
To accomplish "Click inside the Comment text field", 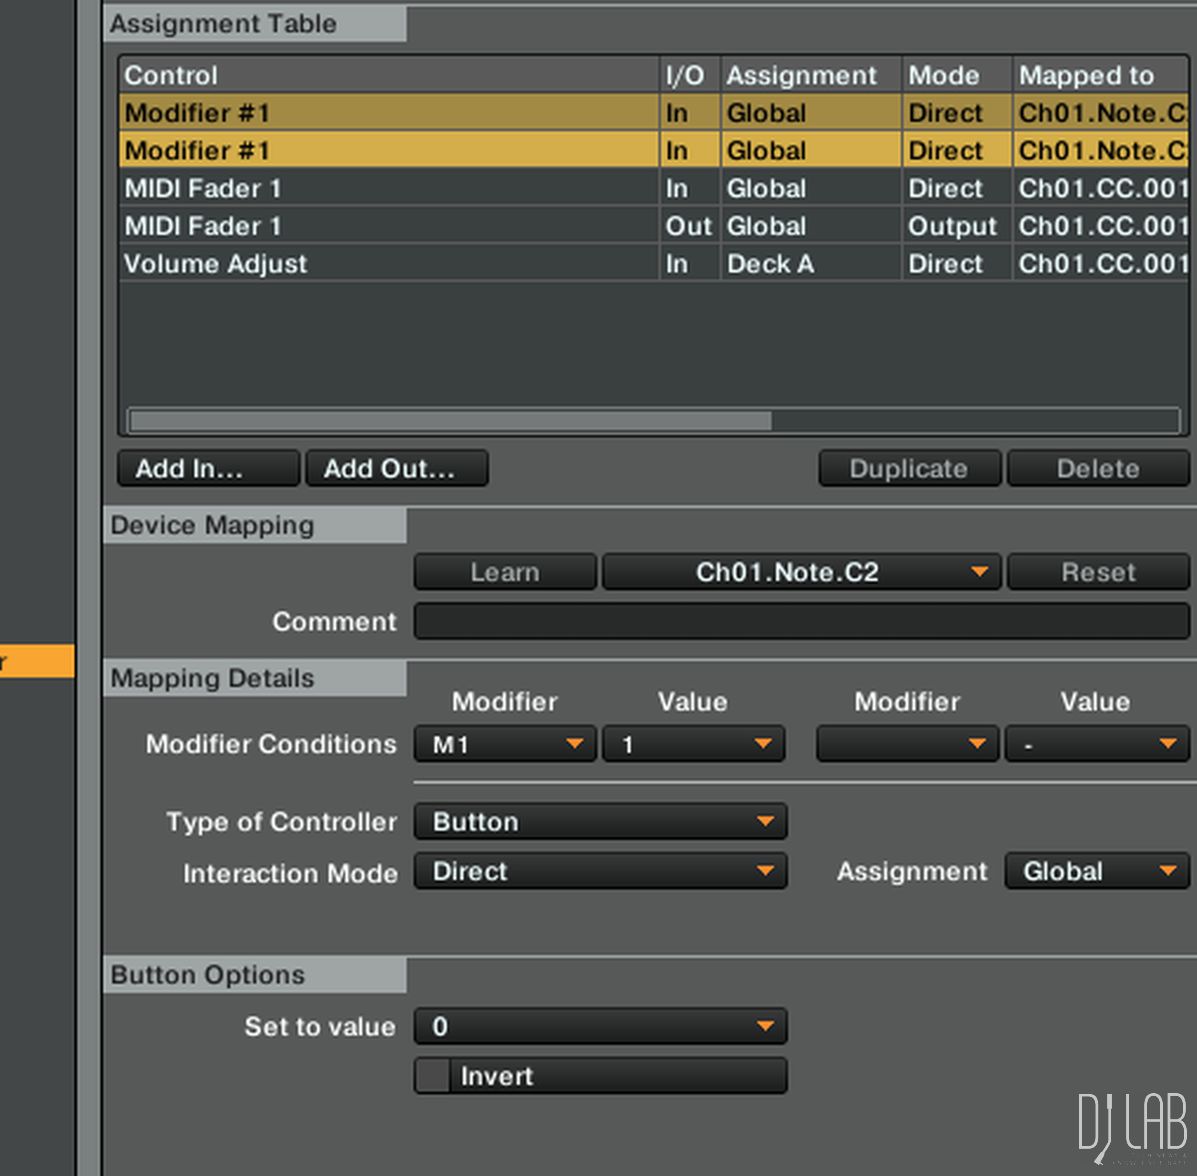I will coord(800,621).
